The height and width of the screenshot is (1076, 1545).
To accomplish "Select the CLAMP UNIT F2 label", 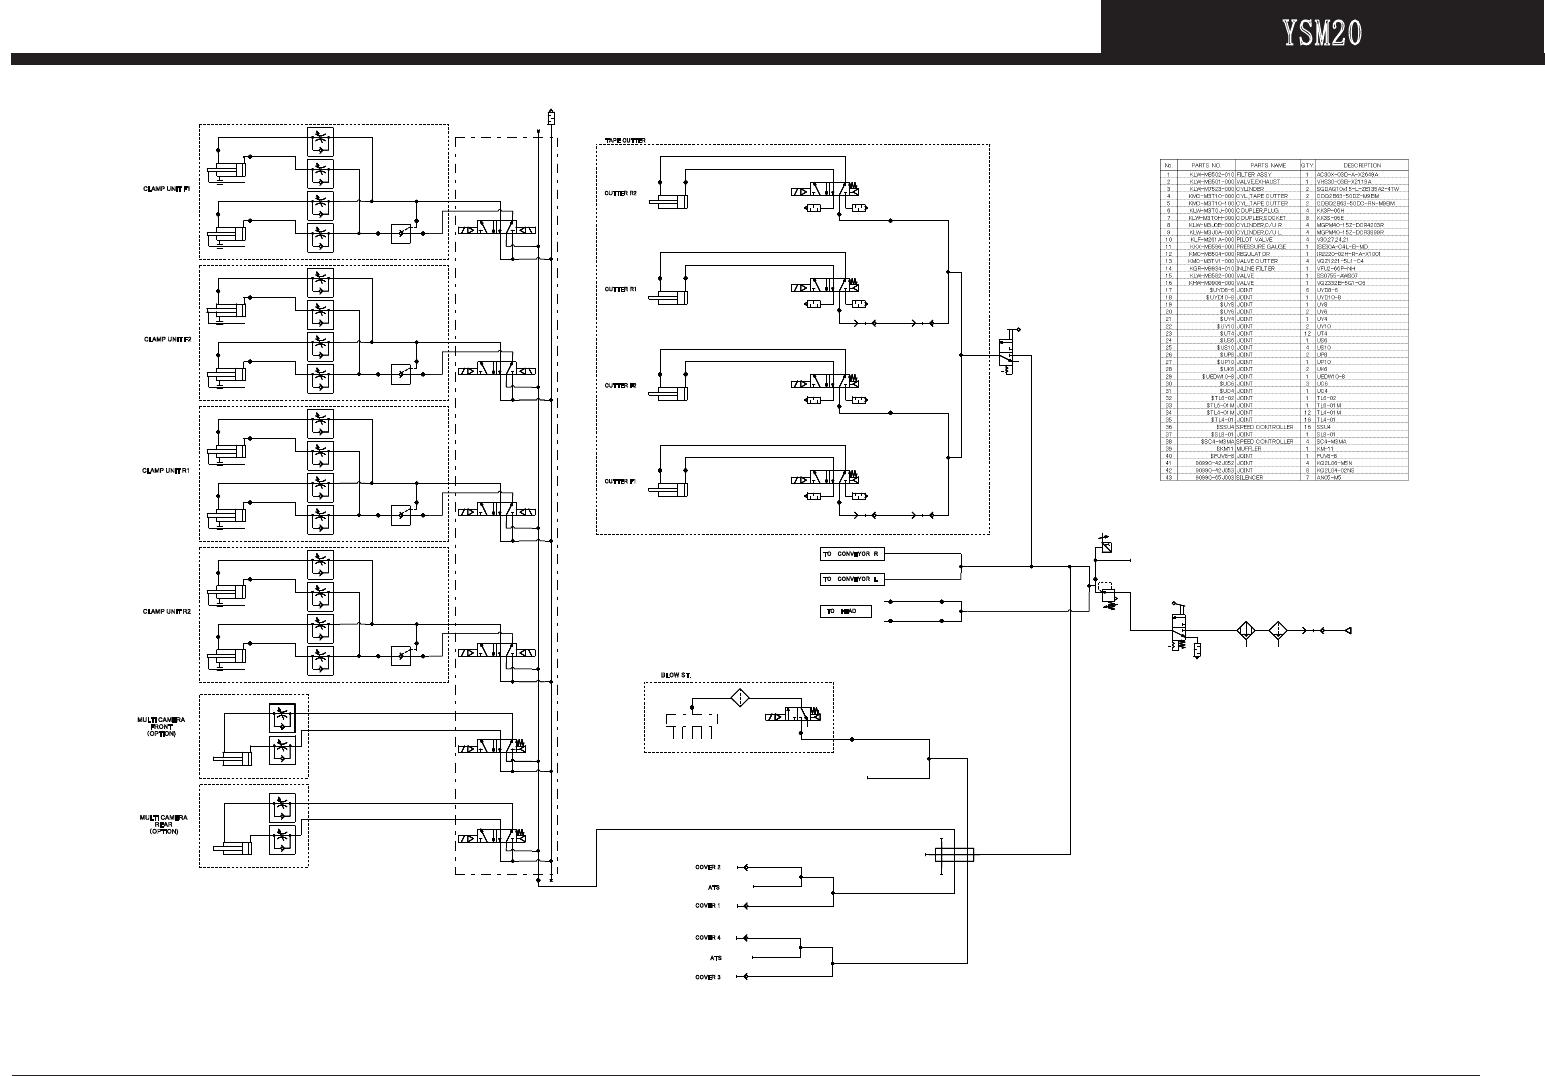I will [166, 340].
